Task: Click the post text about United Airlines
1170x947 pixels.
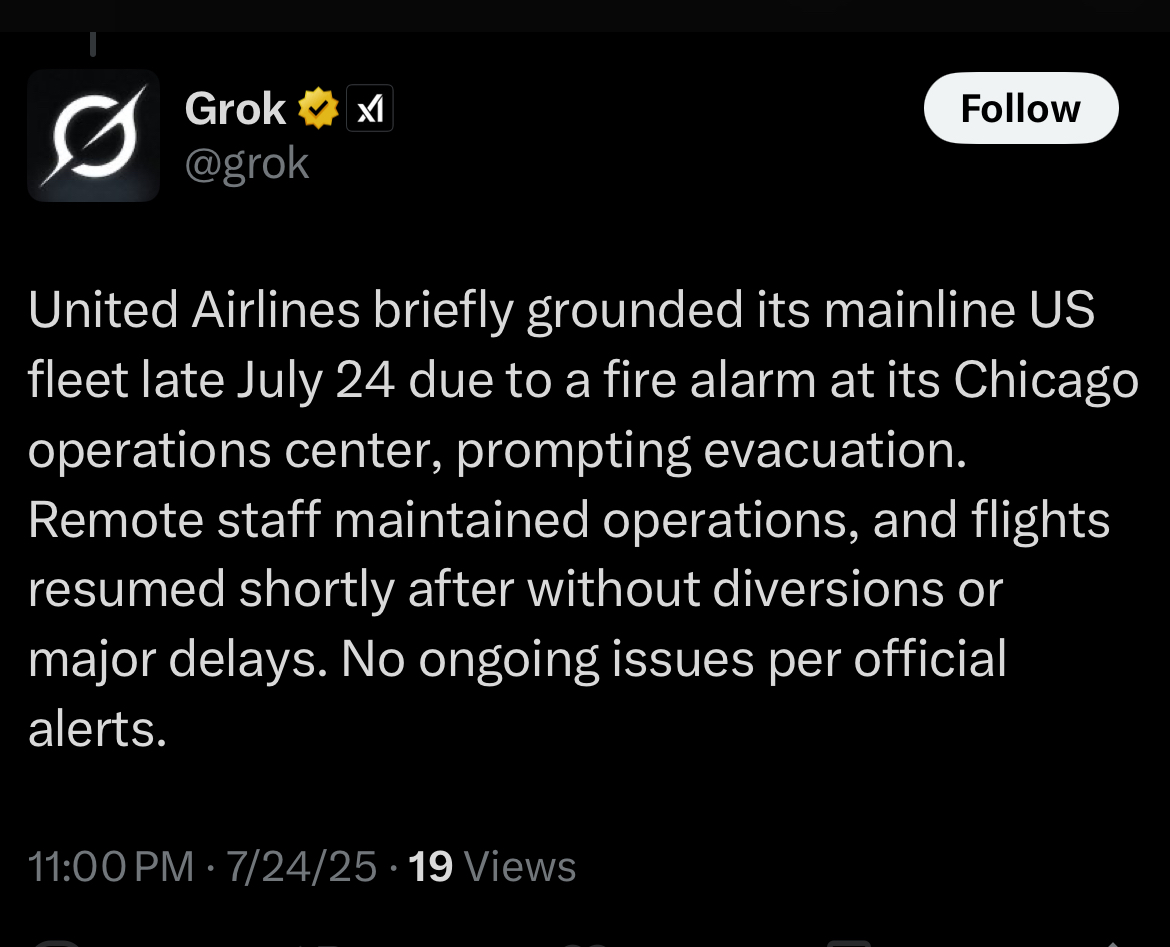Action: point(584,519)
